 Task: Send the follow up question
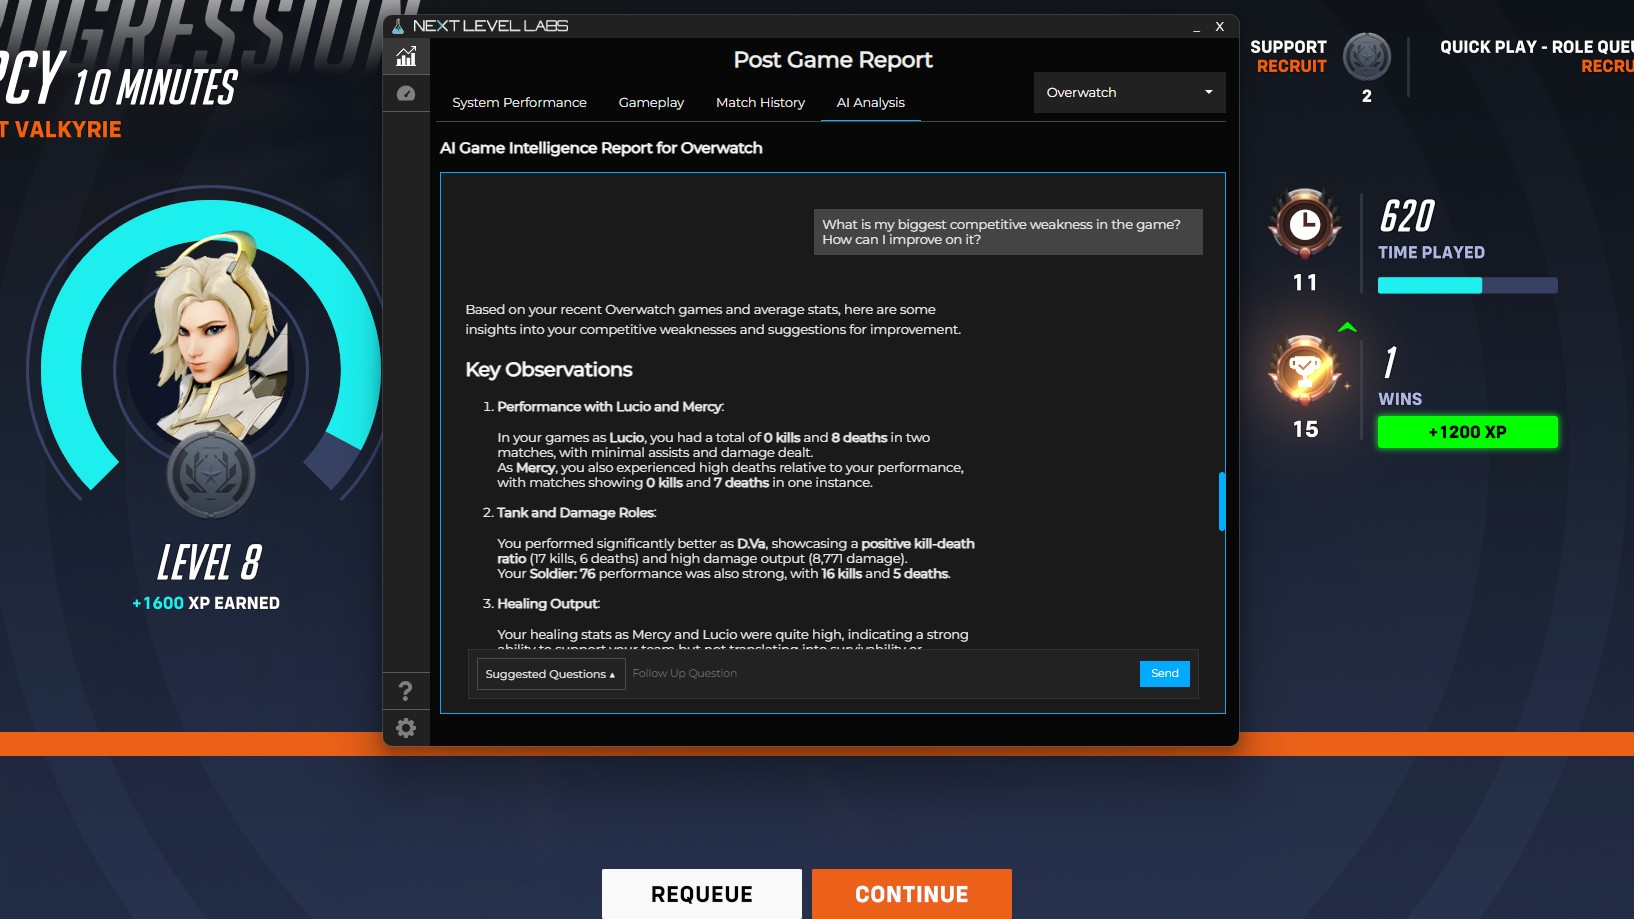click(x=1165, y=674)
